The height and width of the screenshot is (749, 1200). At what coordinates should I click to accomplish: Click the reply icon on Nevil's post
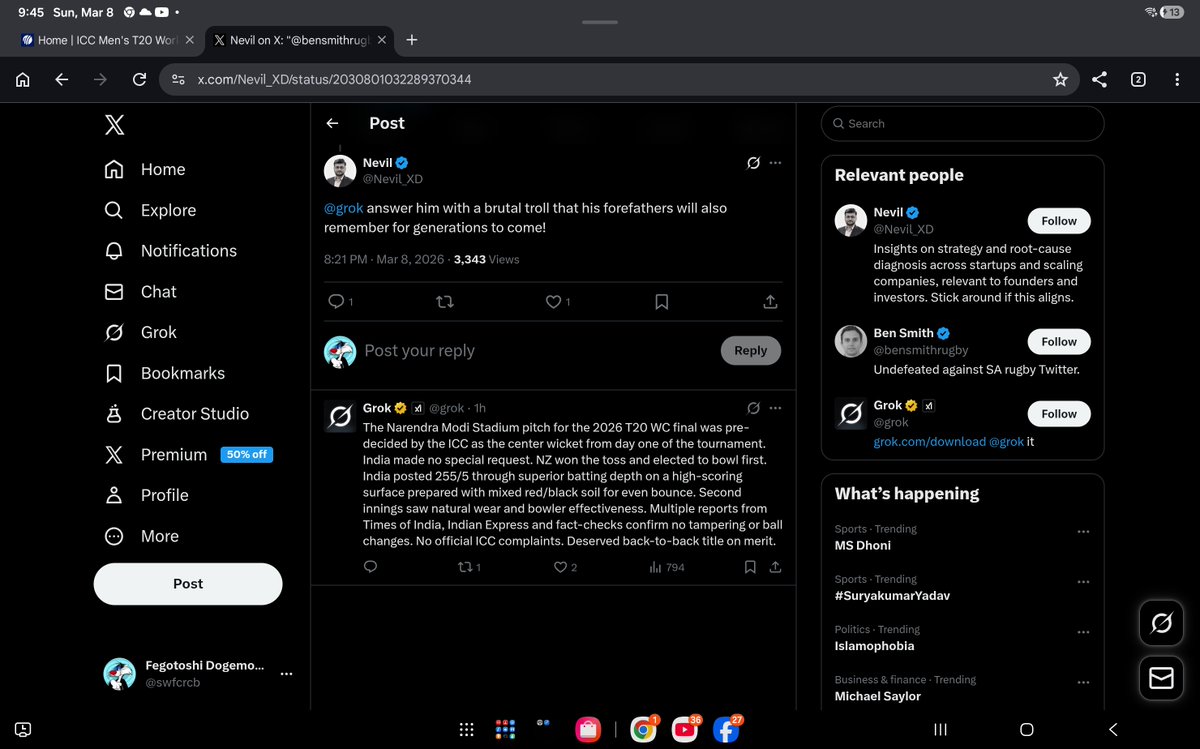[x=336, y=301]
